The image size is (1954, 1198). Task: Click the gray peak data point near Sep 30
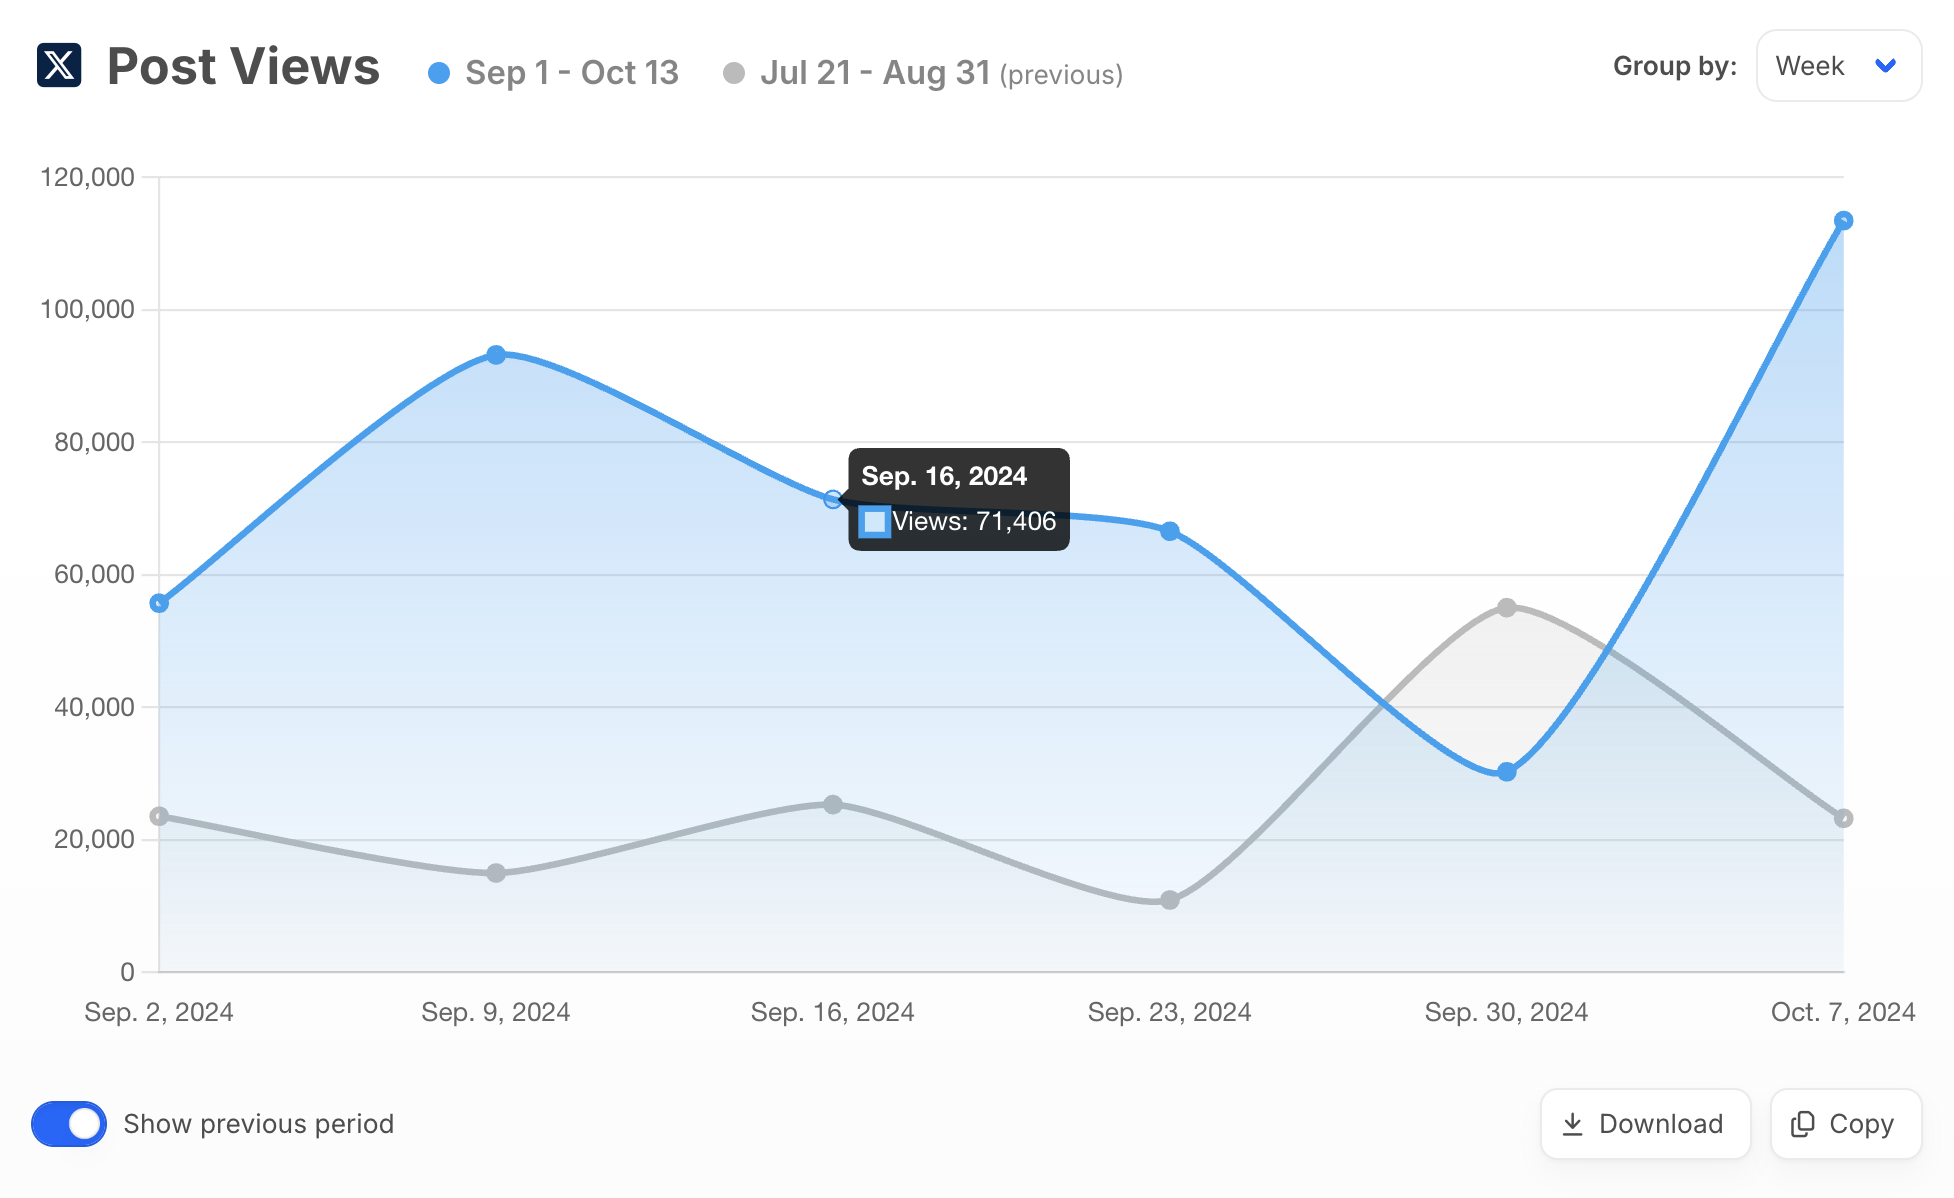pyautogui.click(x=1506, y=606)
